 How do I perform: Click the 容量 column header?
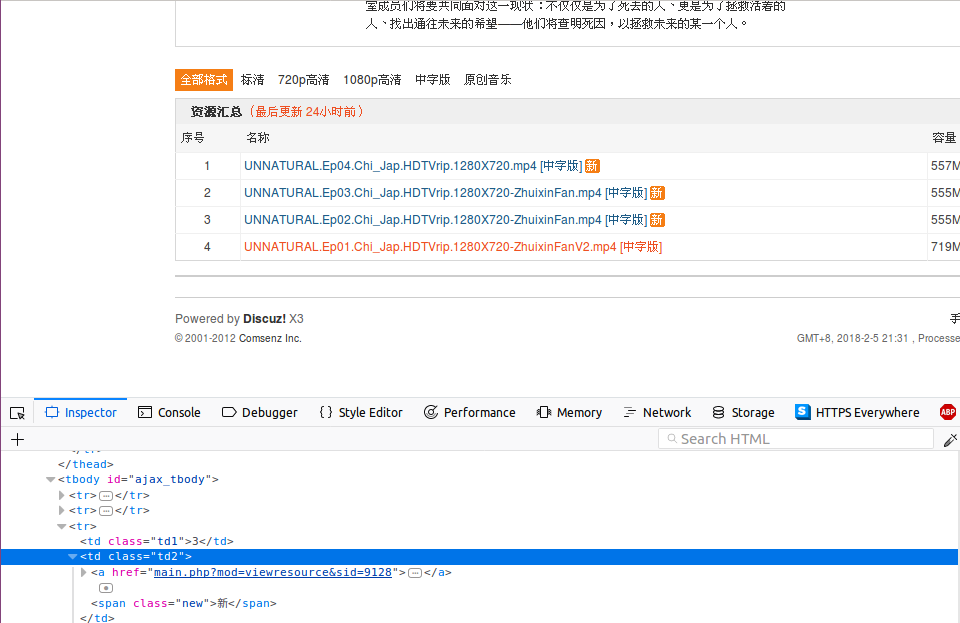point(944,138)
